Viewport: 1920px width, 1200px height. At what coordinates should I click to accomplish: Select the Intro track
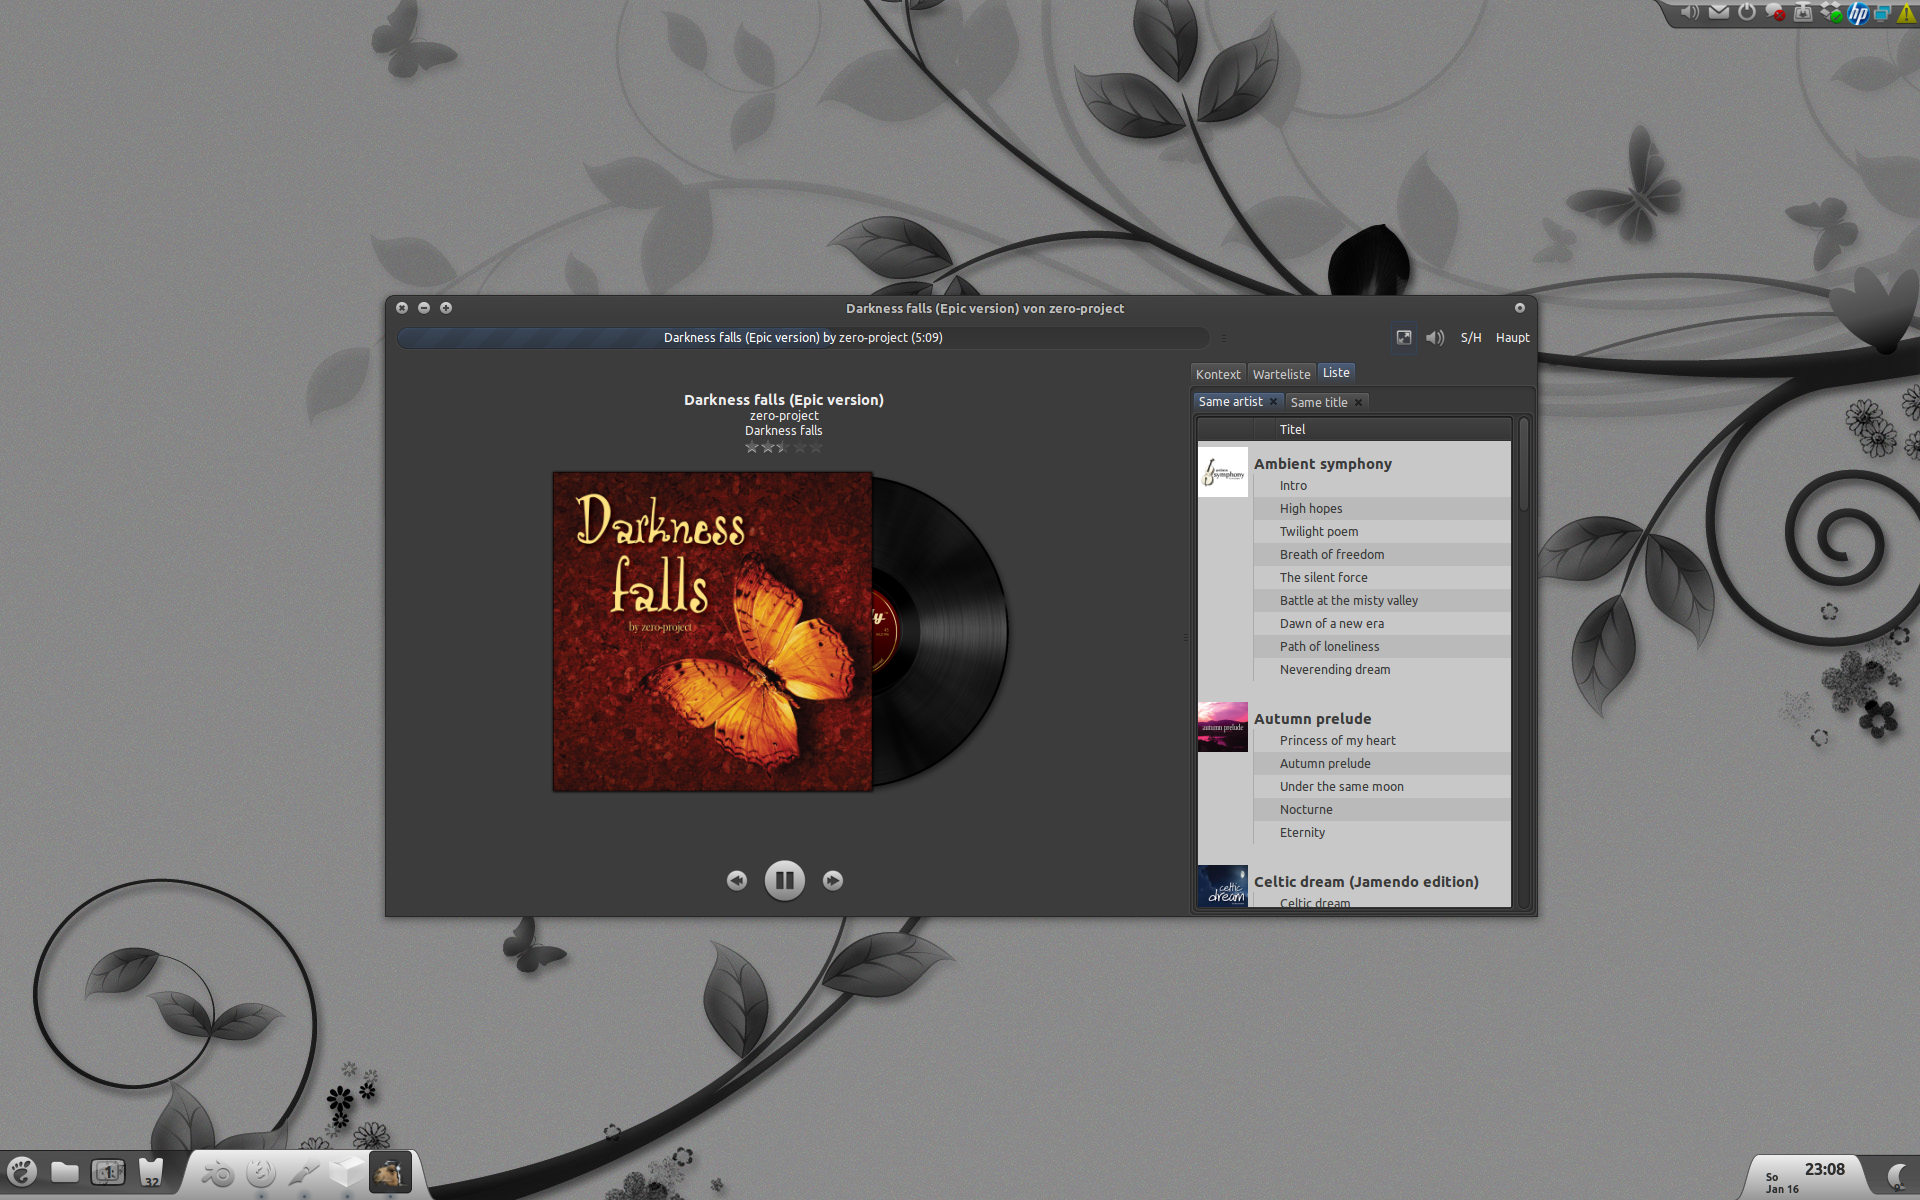point(1382,486)
